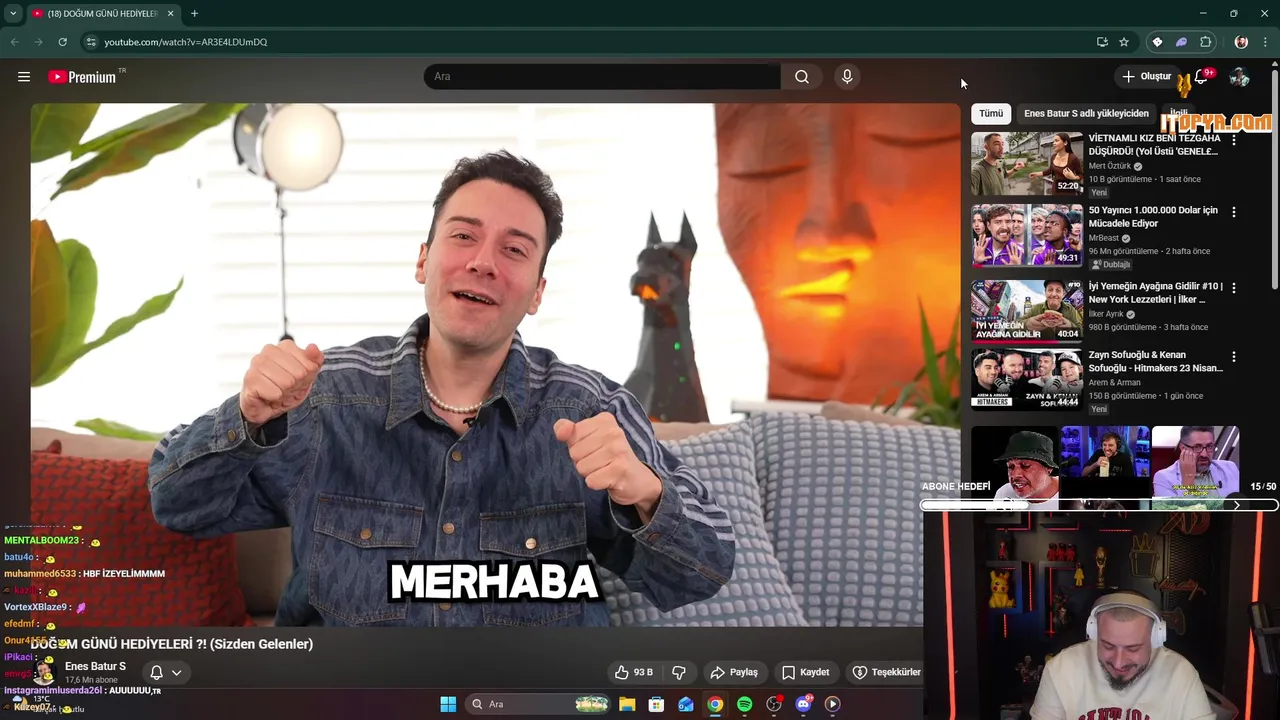This screenshot has height=720, width=1280.
Task: Dislike the video with thumbs down
Action: pos(679,672)
